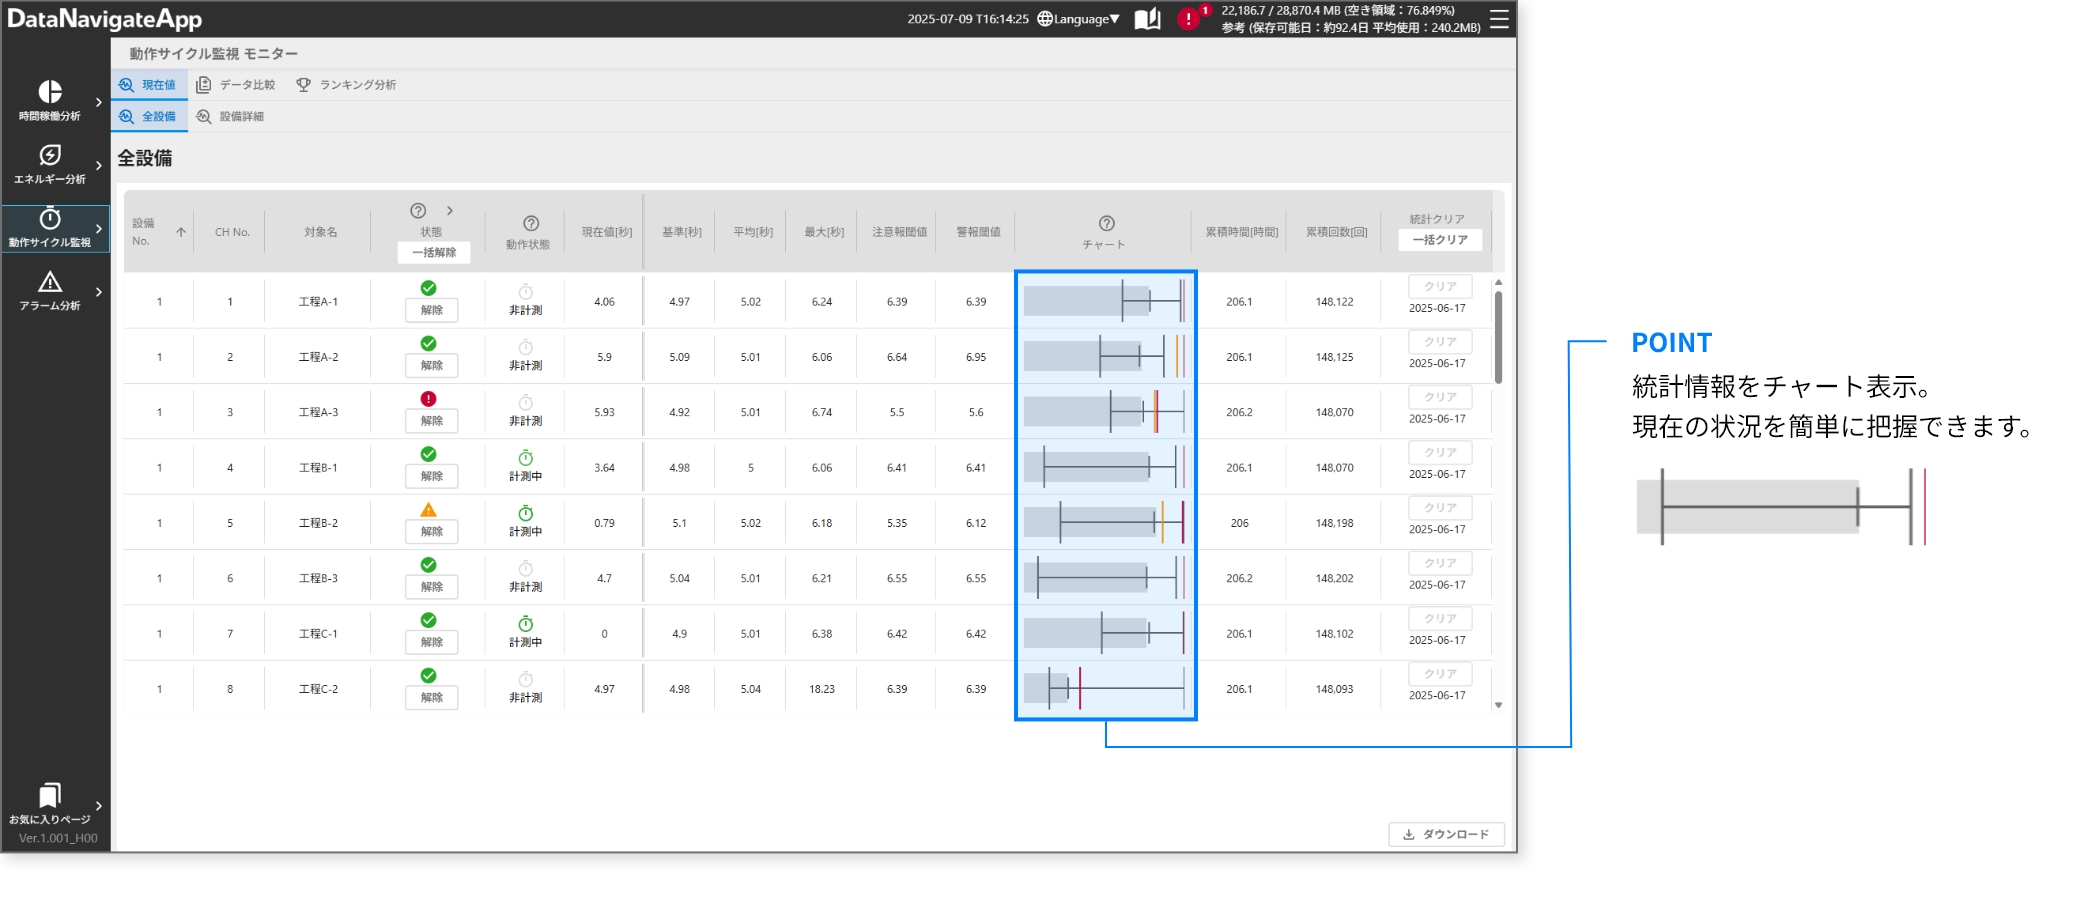Screen dimensions: 2100x900
Task: Expand the 状態 column chevron
Action: [x=450, y=211]
